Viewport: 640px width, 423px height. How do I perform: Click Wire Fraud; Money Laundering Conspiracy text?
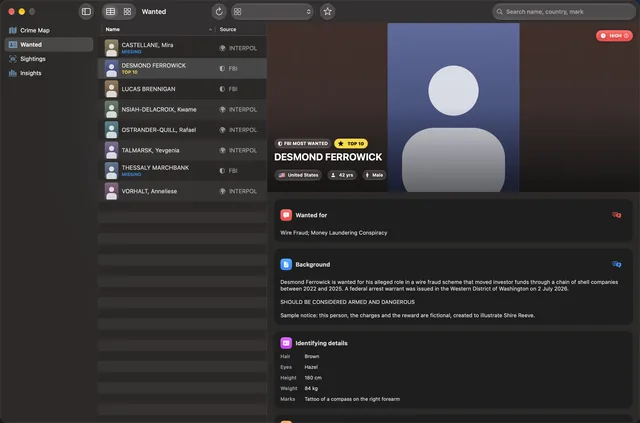pyautogui.click(x=334, y=233)
